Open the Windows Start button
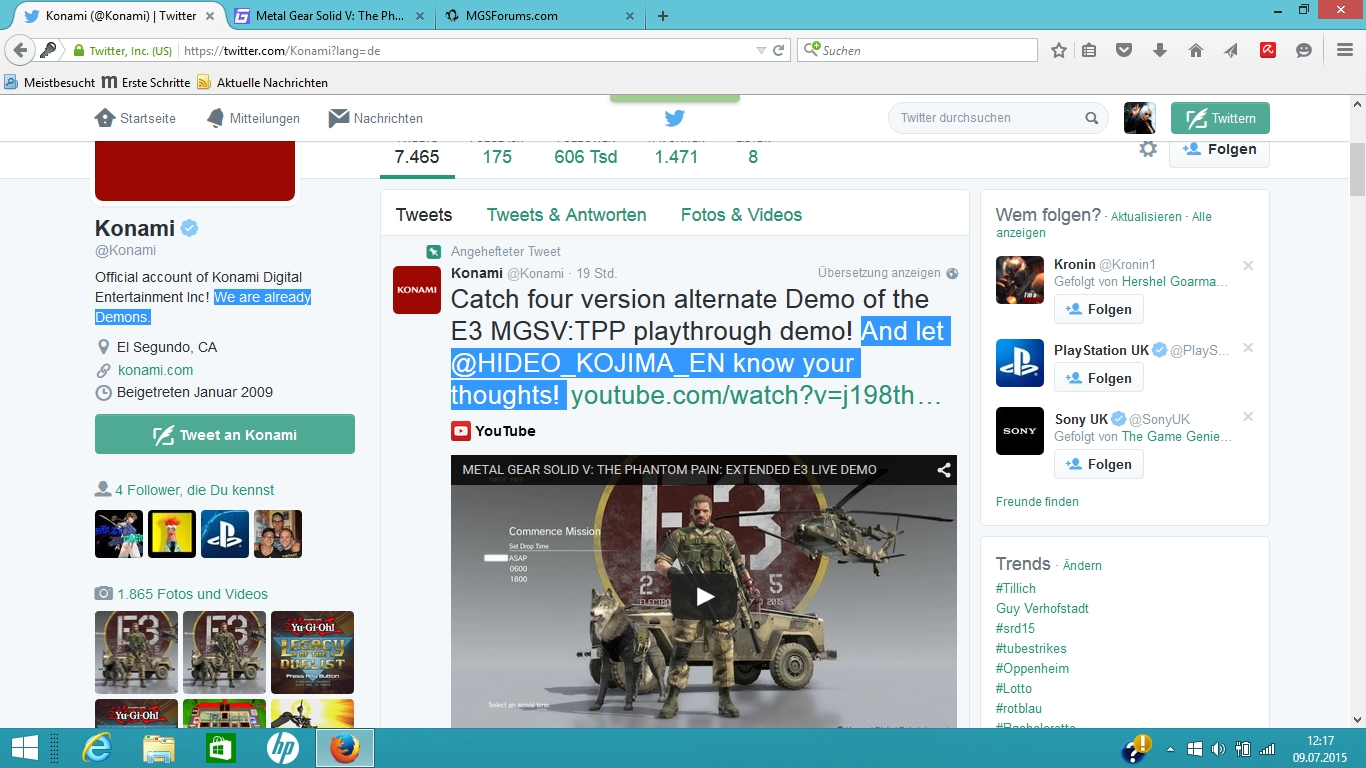Viewport: 1366px width, 768px height. [x=24, y=748]
